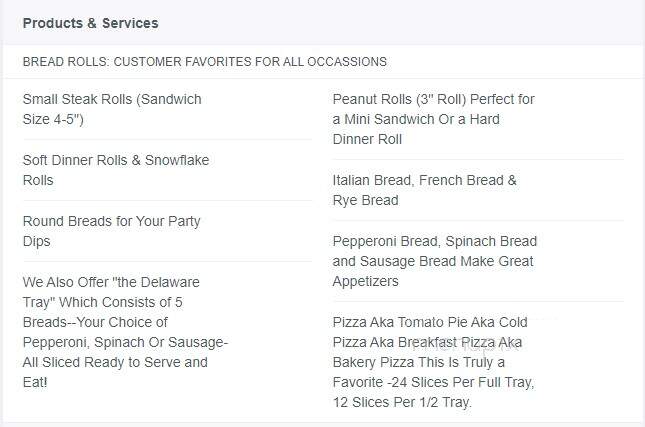Click Round Breads for Your Party Dips

coord(111,231)
